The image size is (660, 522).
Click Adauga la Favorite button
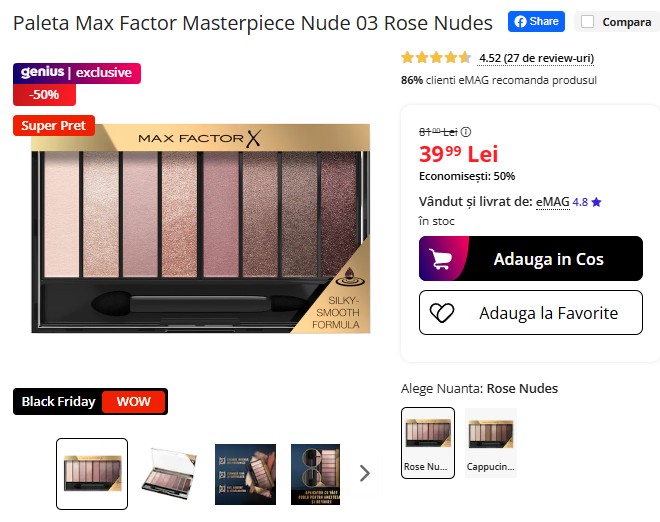point(531,313)
